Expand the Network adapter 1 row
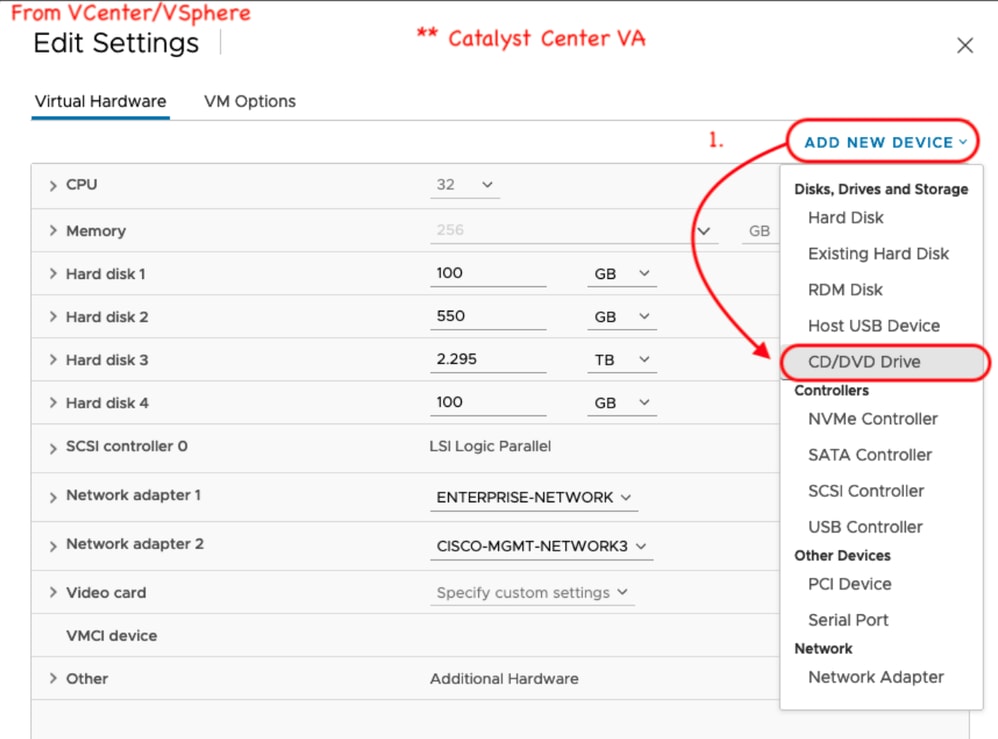 pos(53,497)
